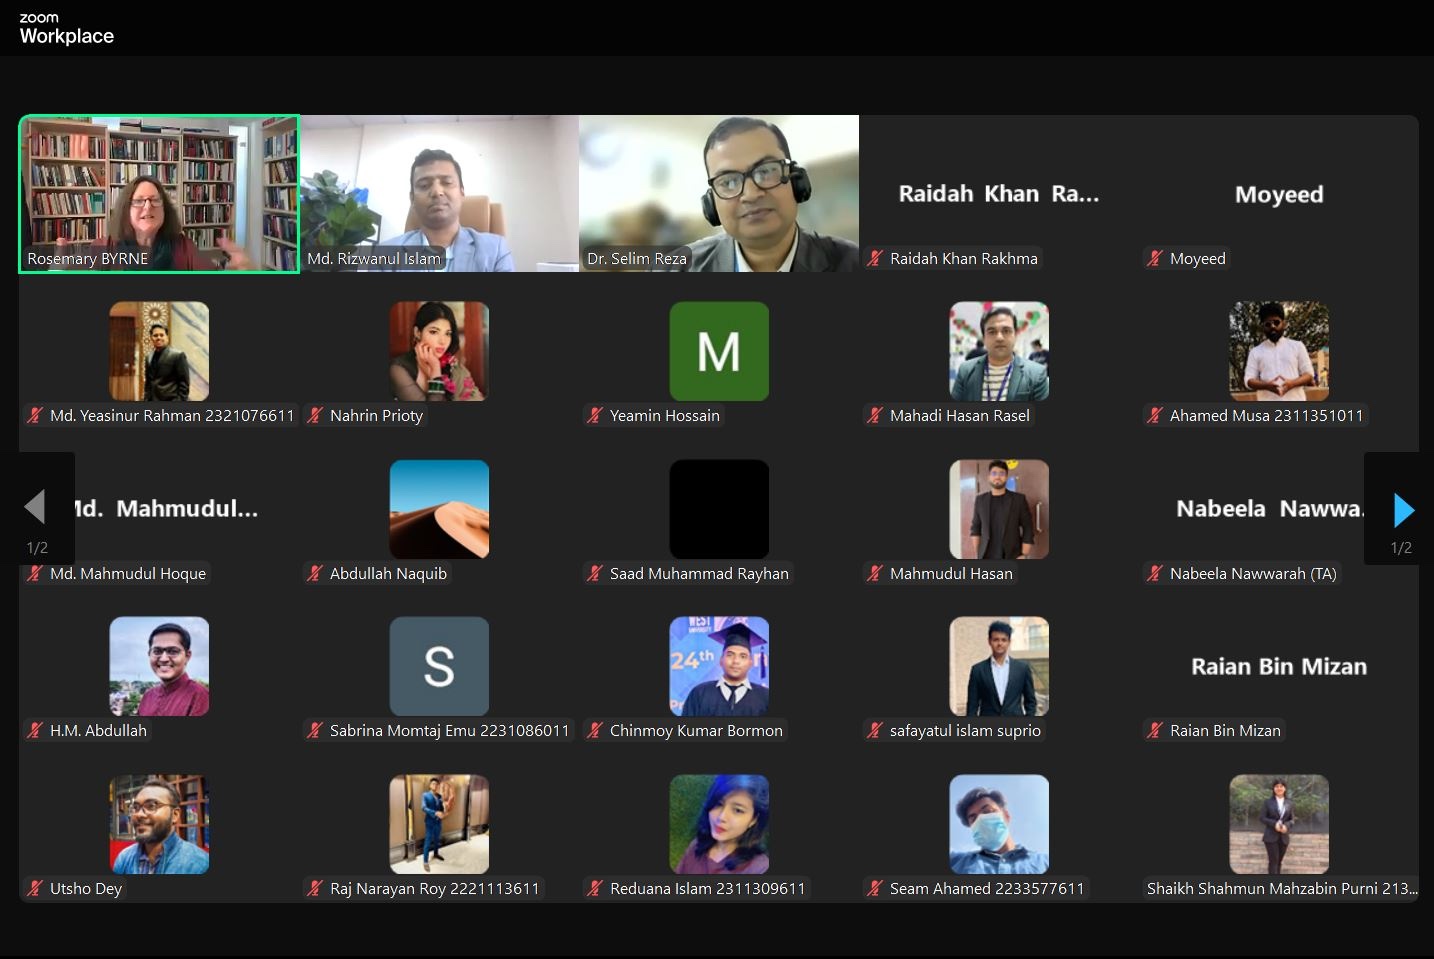Click muted mic icon of Yeamin Hossain

pyautogui.click(x=595, y=416)
